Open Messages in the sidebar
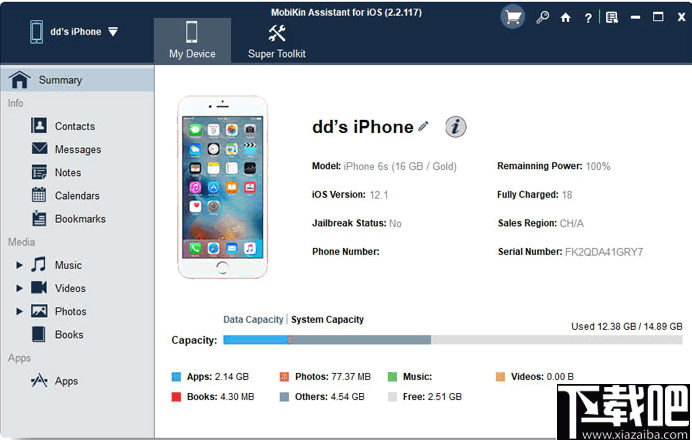This screenshot has width=692, height=440. point(78,150)
